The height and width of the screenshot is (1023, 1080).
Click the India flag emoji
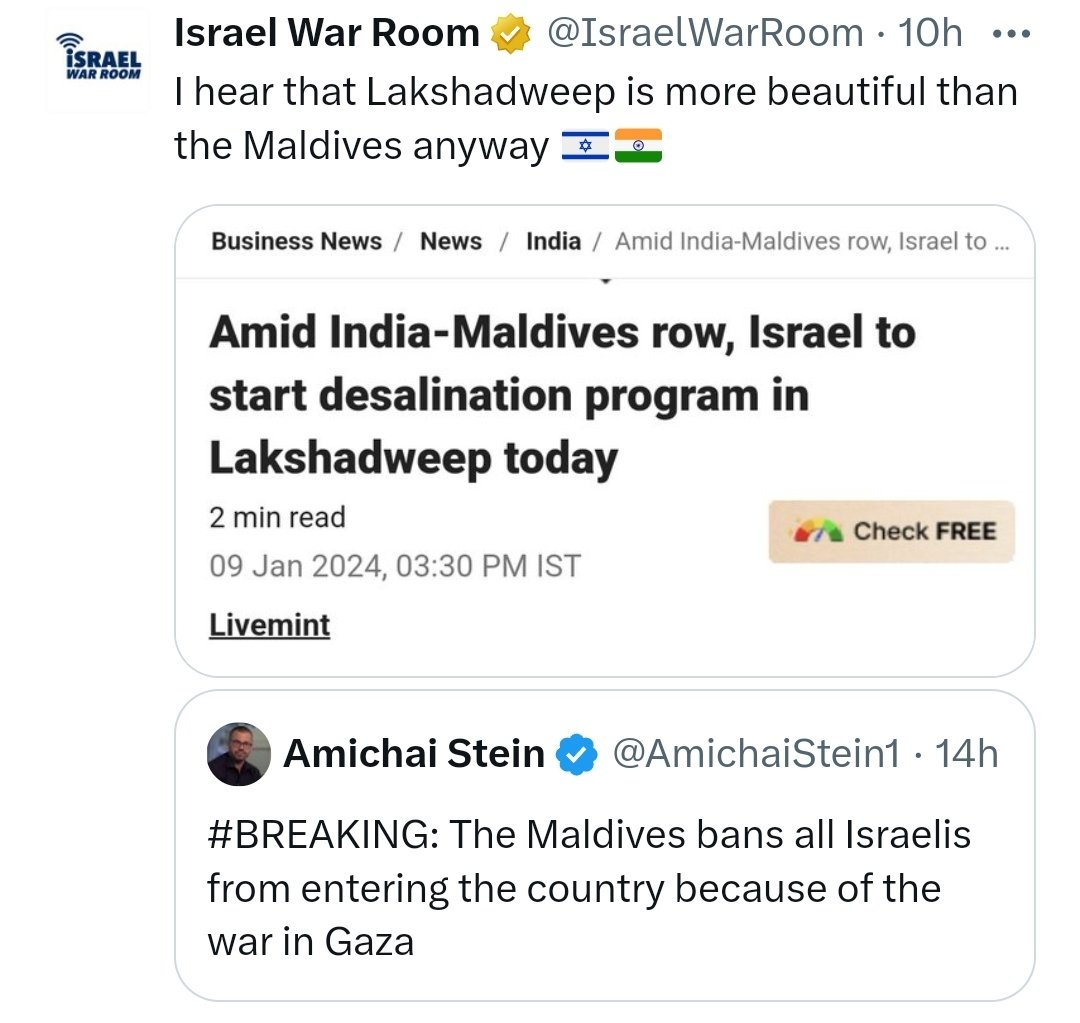point(638,148)
